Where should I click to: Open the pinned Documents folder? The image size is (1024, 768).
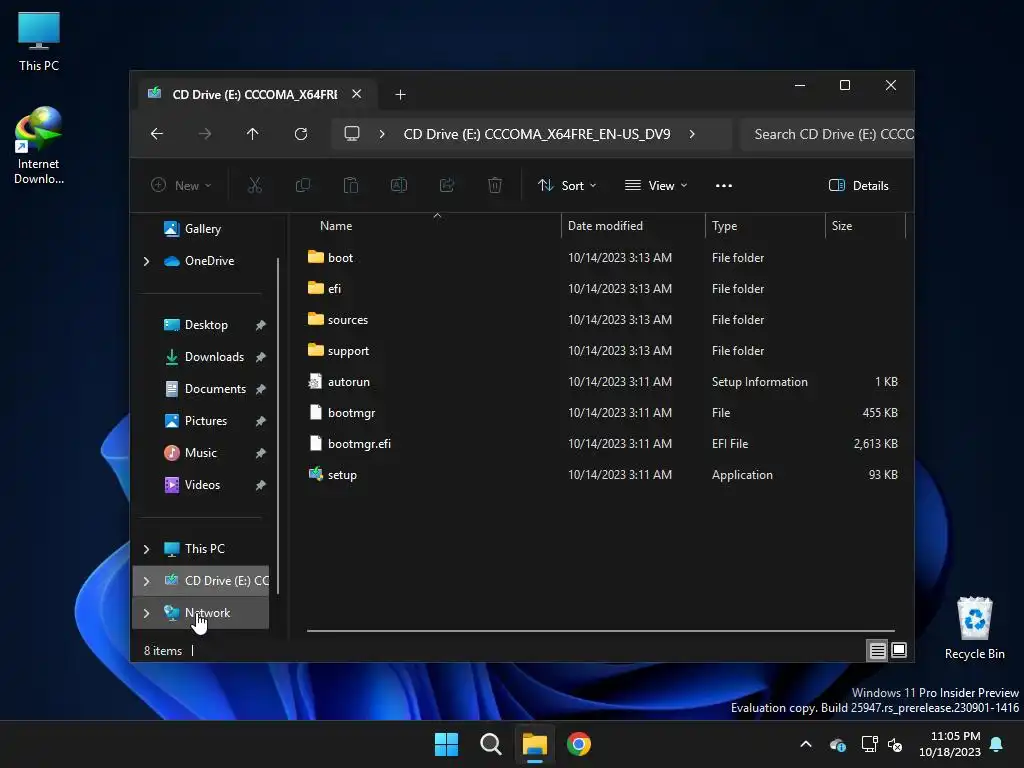click(x=215, y=389)
